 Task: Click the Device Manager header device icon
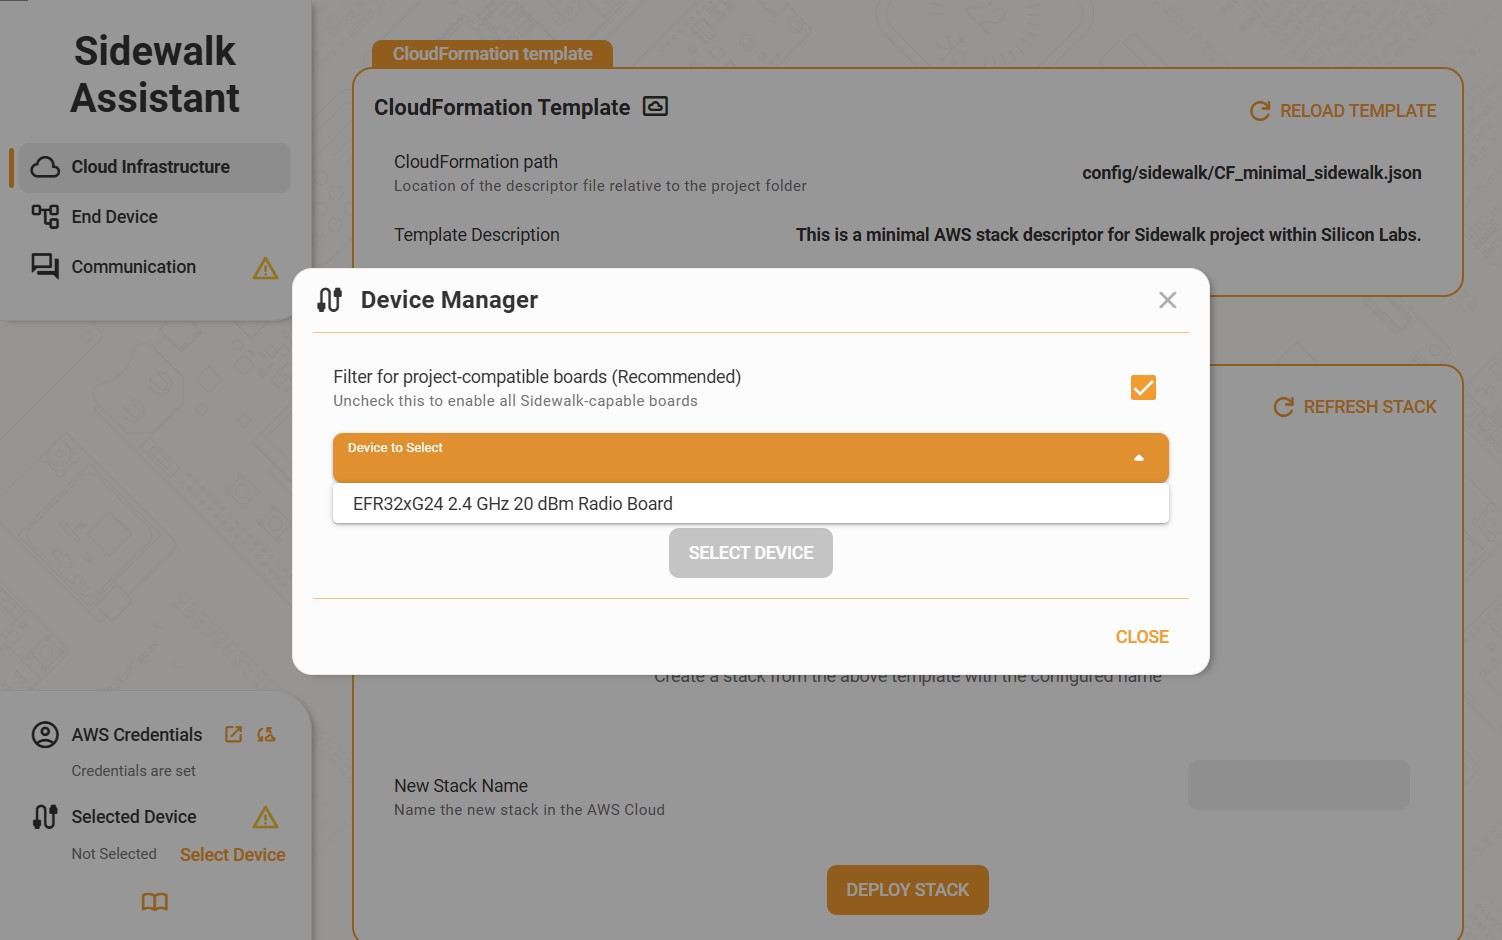coord(330,300)
